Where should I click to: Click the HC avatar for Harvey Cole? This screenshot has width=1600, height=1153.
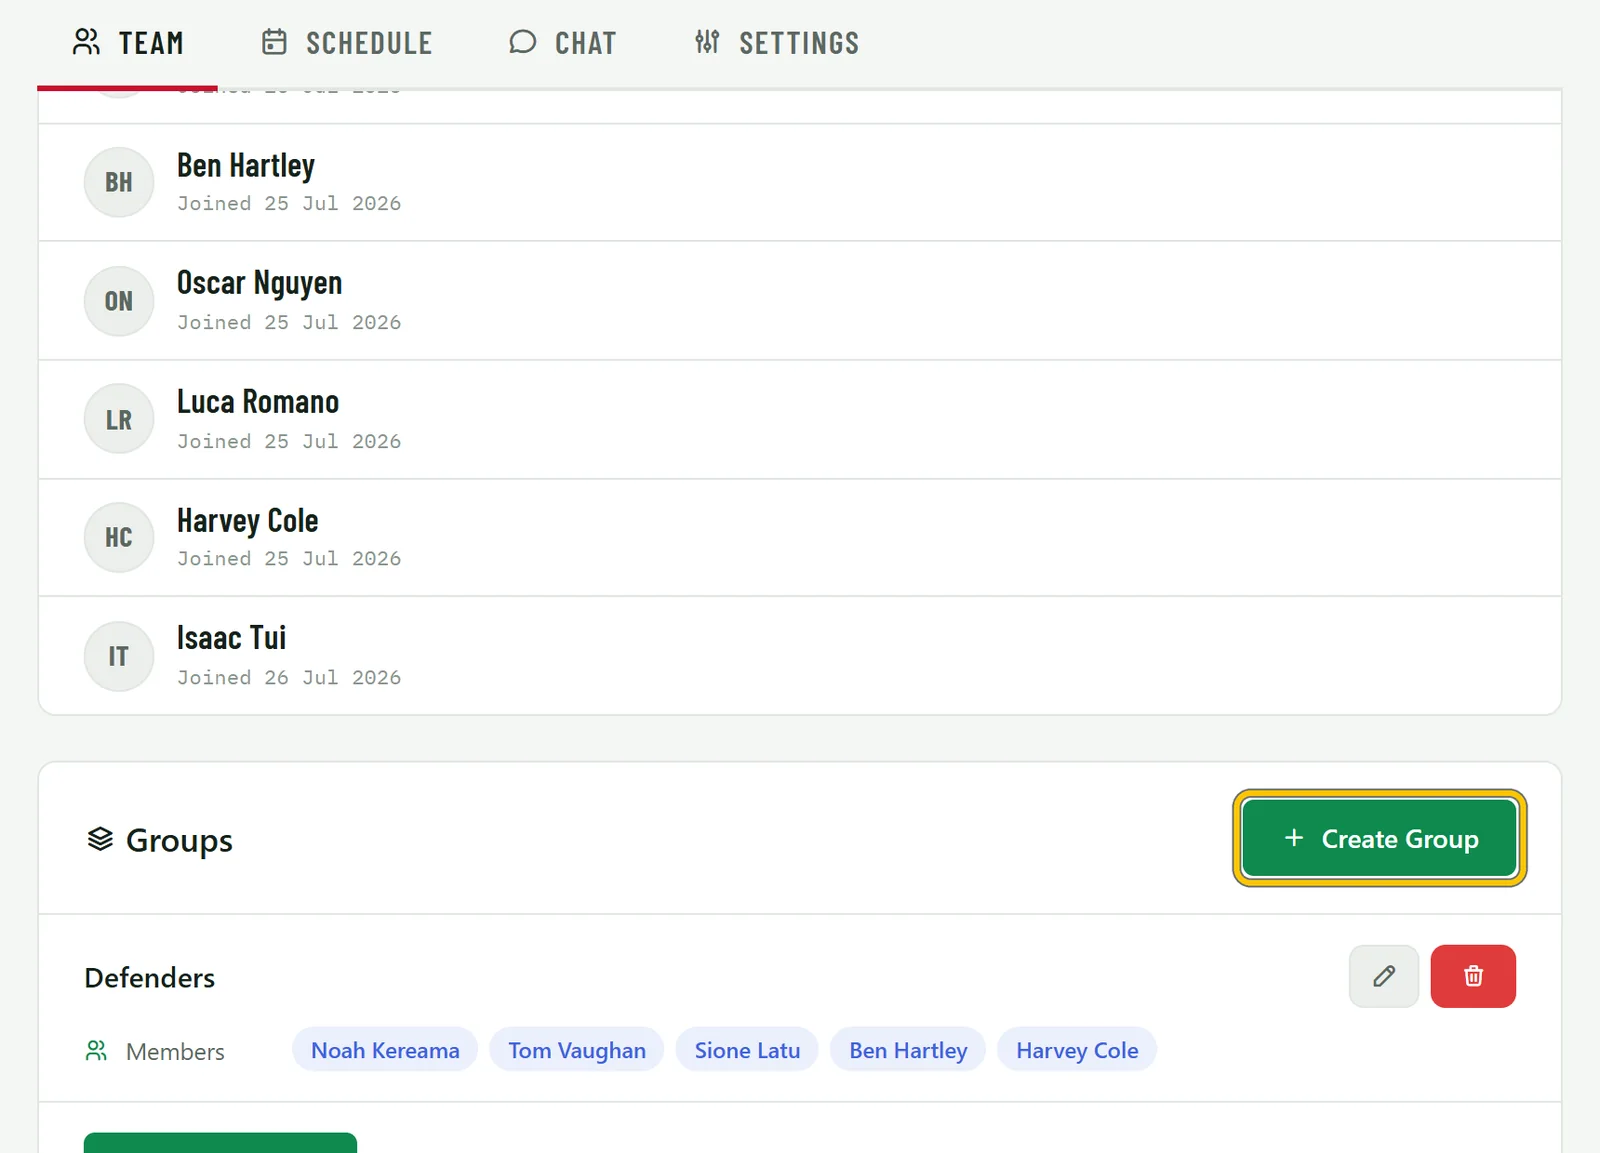[x=119, y=537]
